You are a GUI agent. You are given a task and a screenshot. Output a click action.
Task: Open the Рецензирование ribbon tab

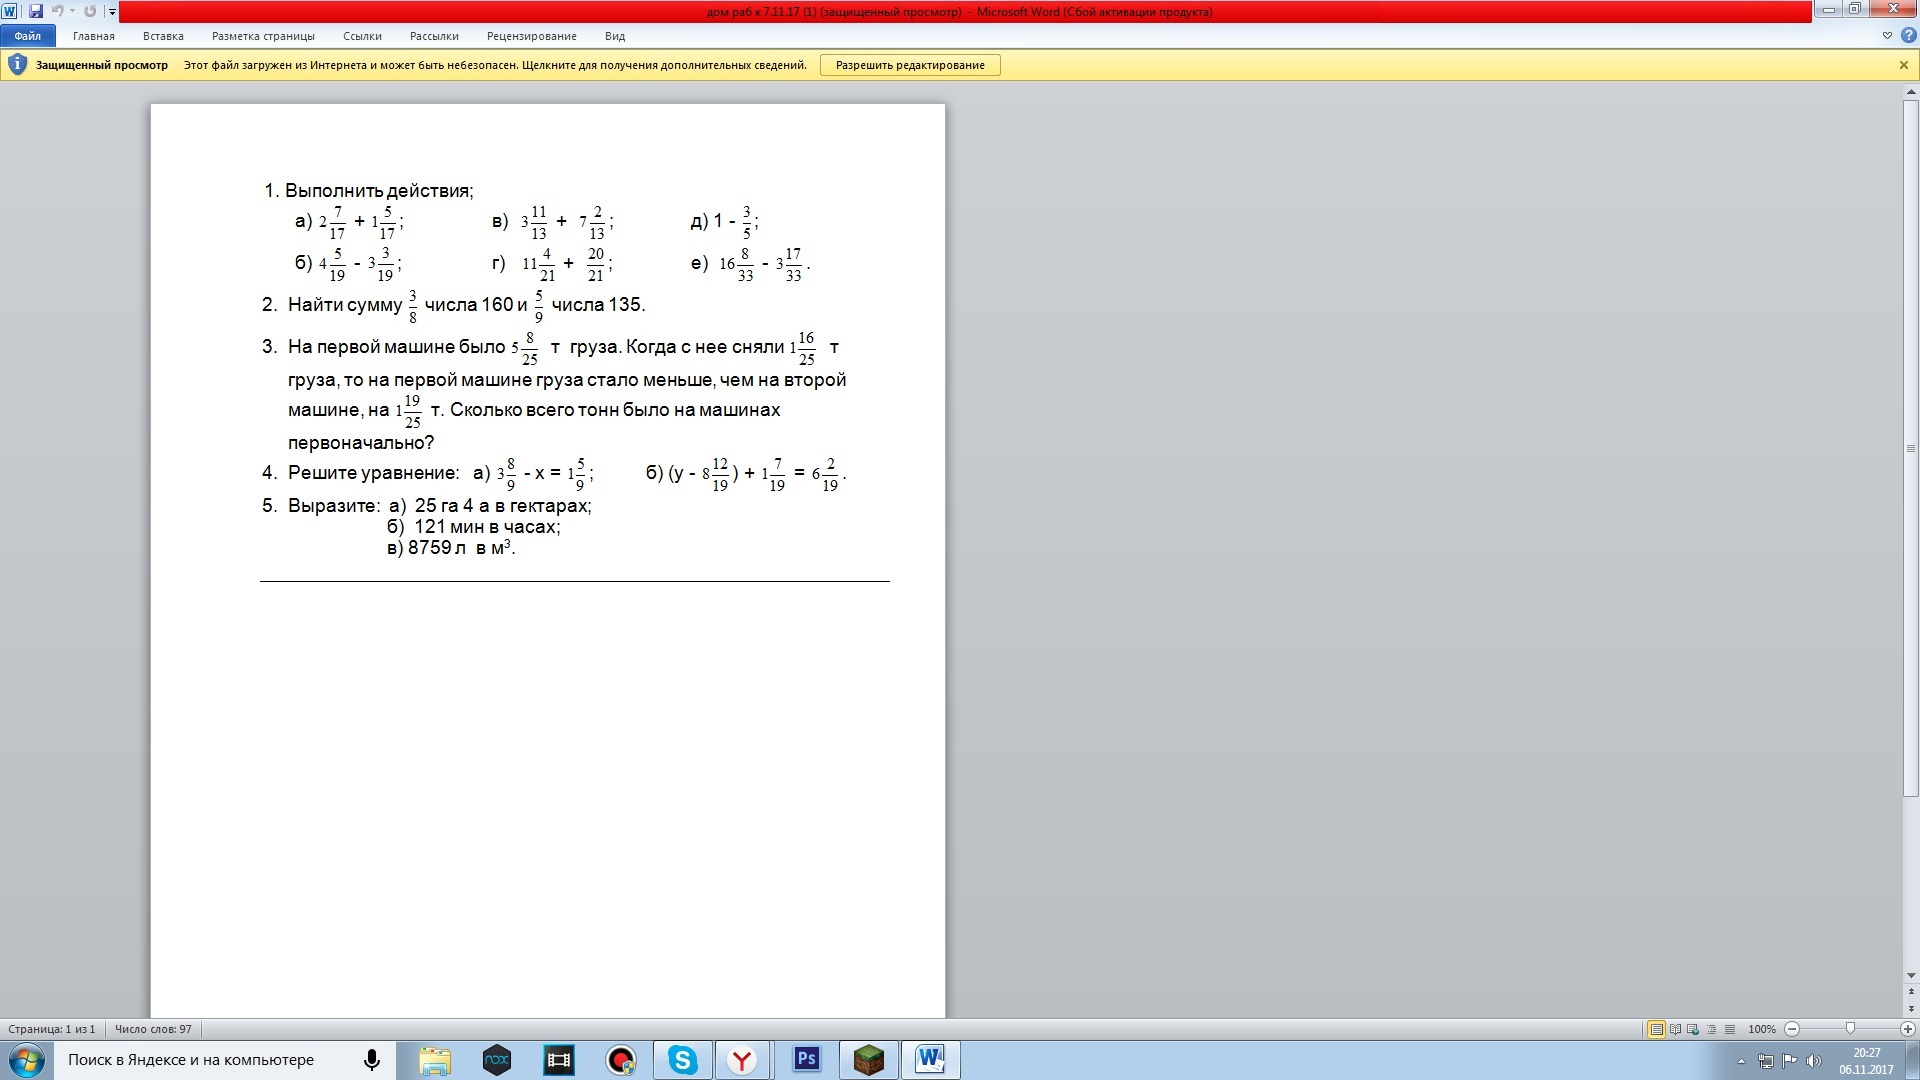[x=531, y=36]
